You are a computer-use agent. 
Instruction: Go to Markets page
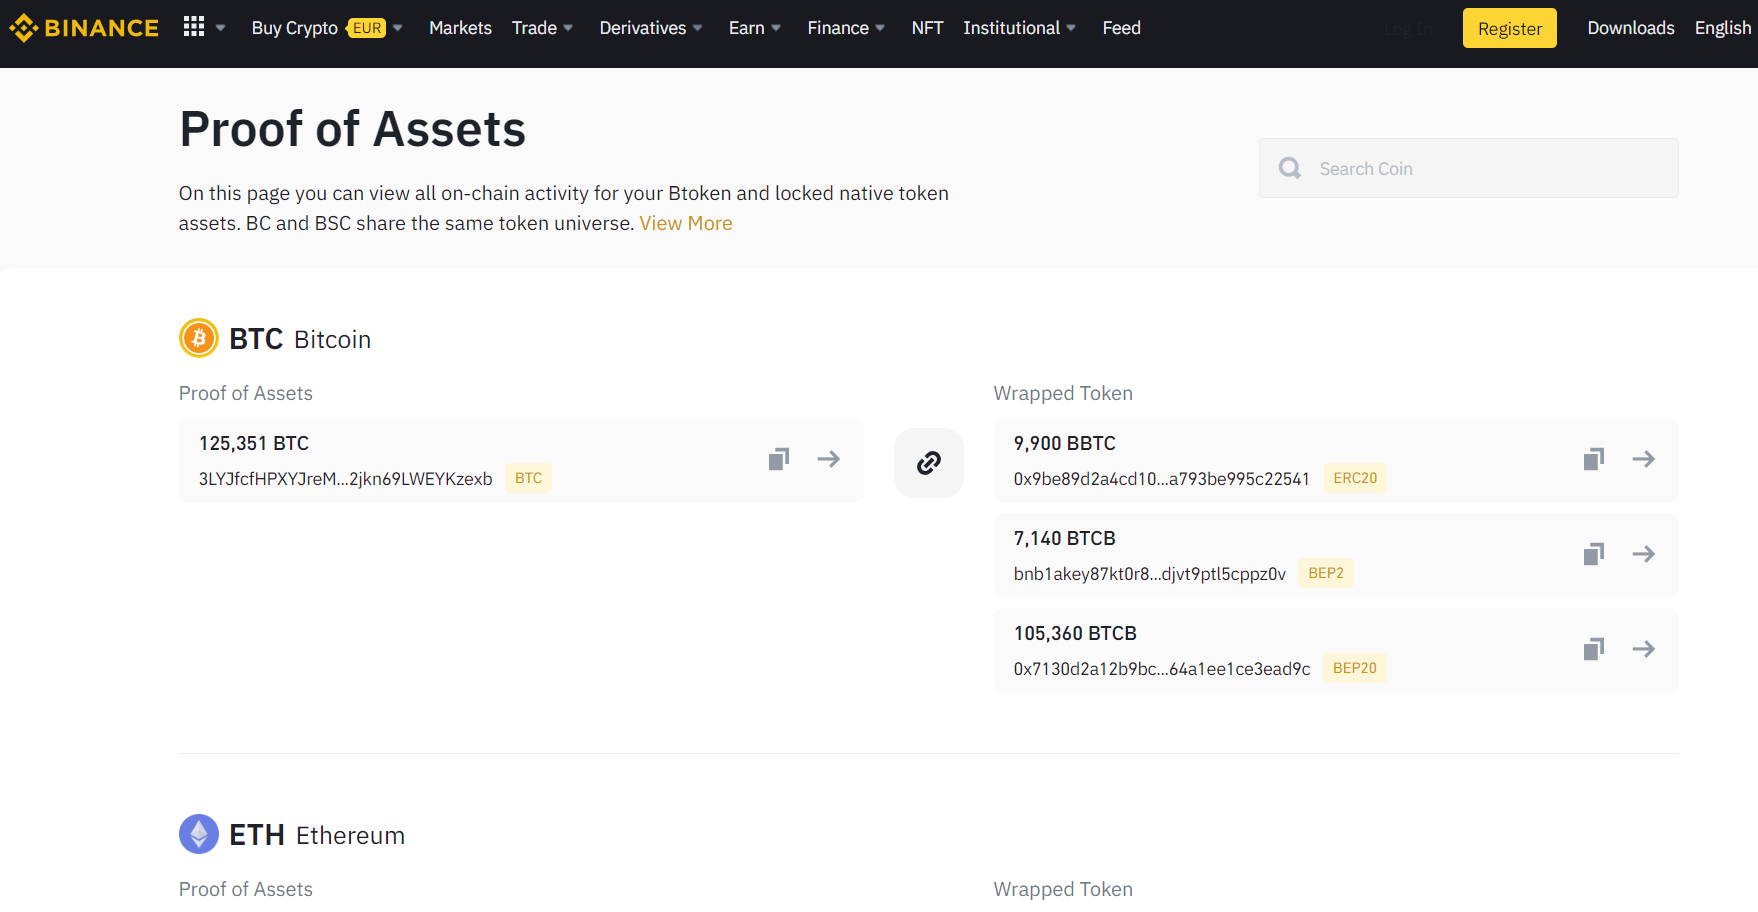pyautogui.click(x=460, y=28)
